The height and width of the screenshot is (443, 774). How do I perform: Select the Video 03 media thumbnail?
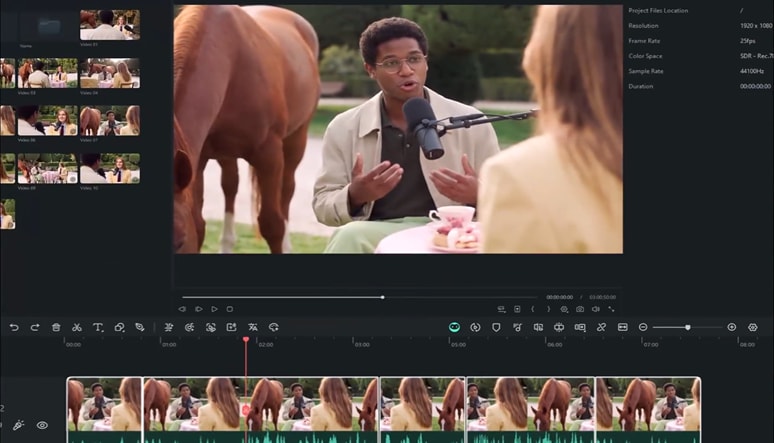point(48,73)
